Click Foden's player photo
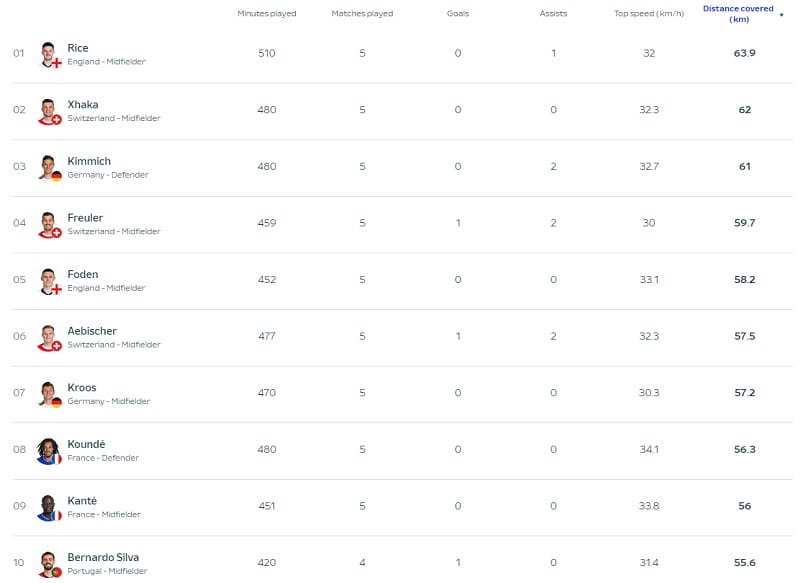Viewport: 800px width, 583px height. [x=48, y=281]
